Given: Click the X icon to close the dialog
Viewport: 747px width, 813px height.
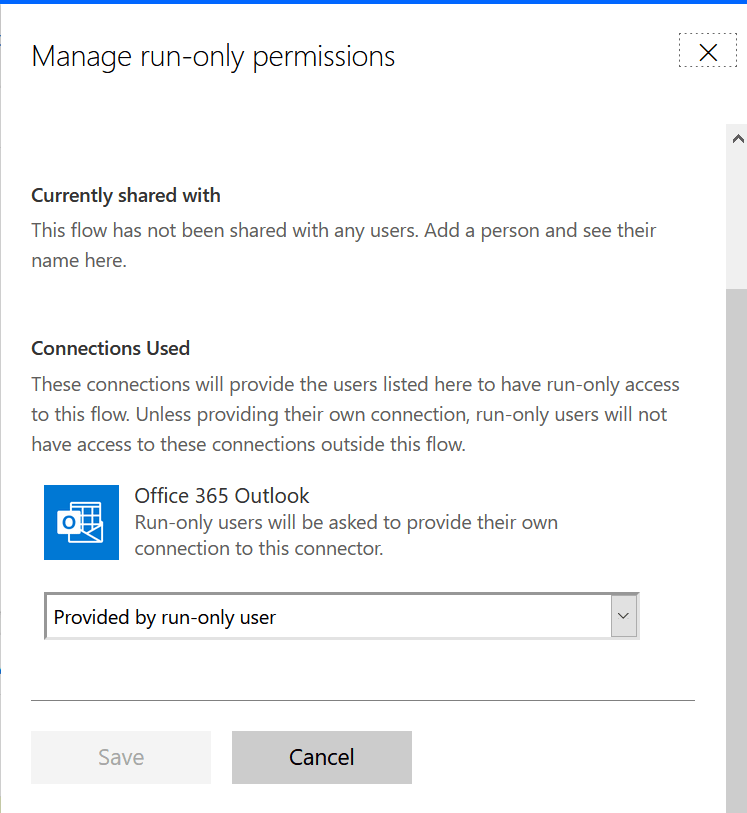Looking at the screenshot, I should pos(708,50).
